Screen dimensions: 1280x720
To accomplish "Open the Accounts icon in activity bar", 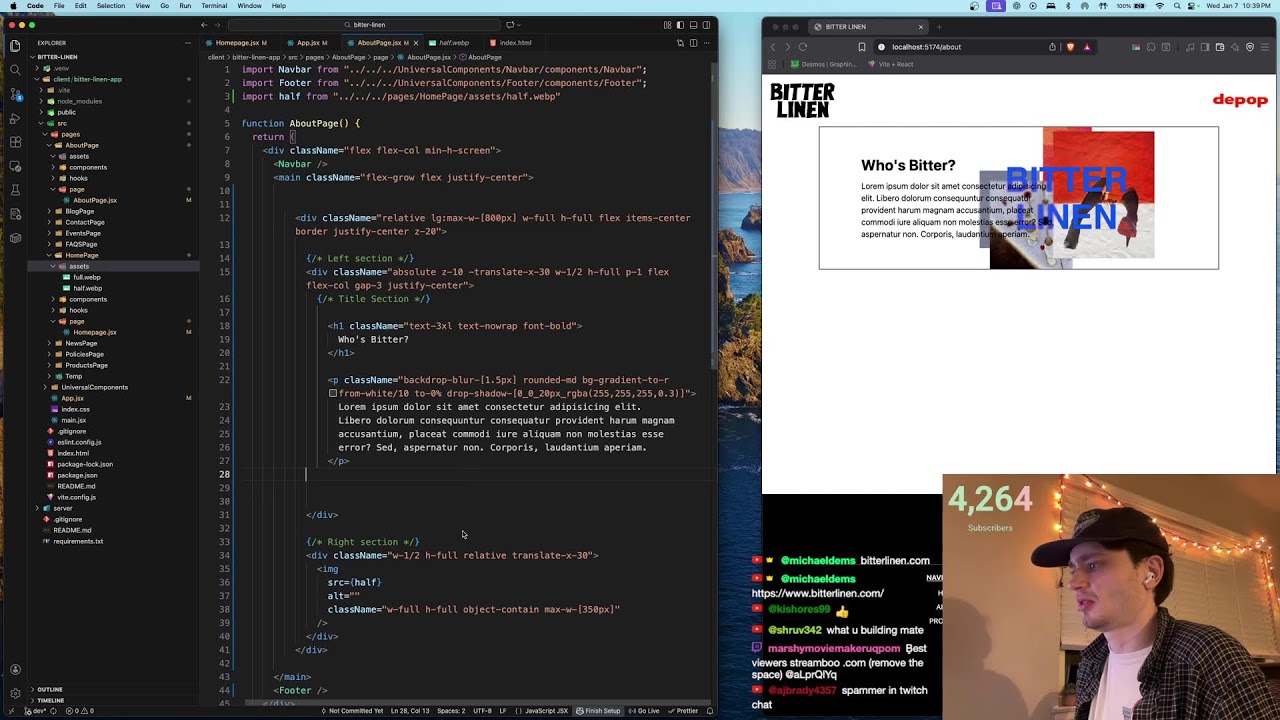I will (15, 670).
